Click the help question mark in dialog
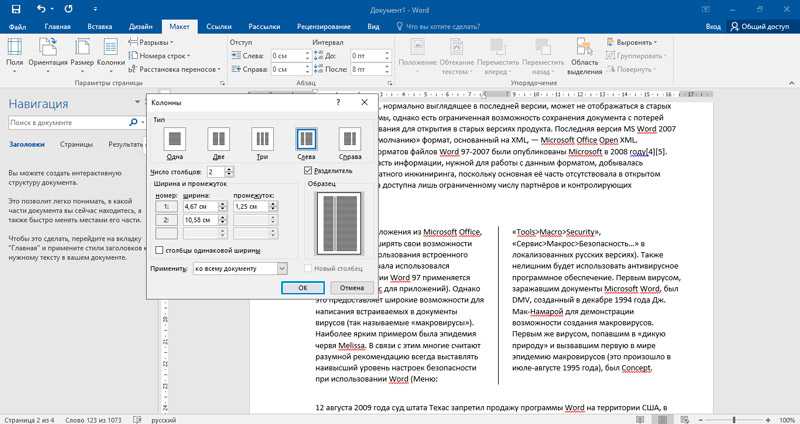This screenshot has height=424, width=800. point(338,103)
